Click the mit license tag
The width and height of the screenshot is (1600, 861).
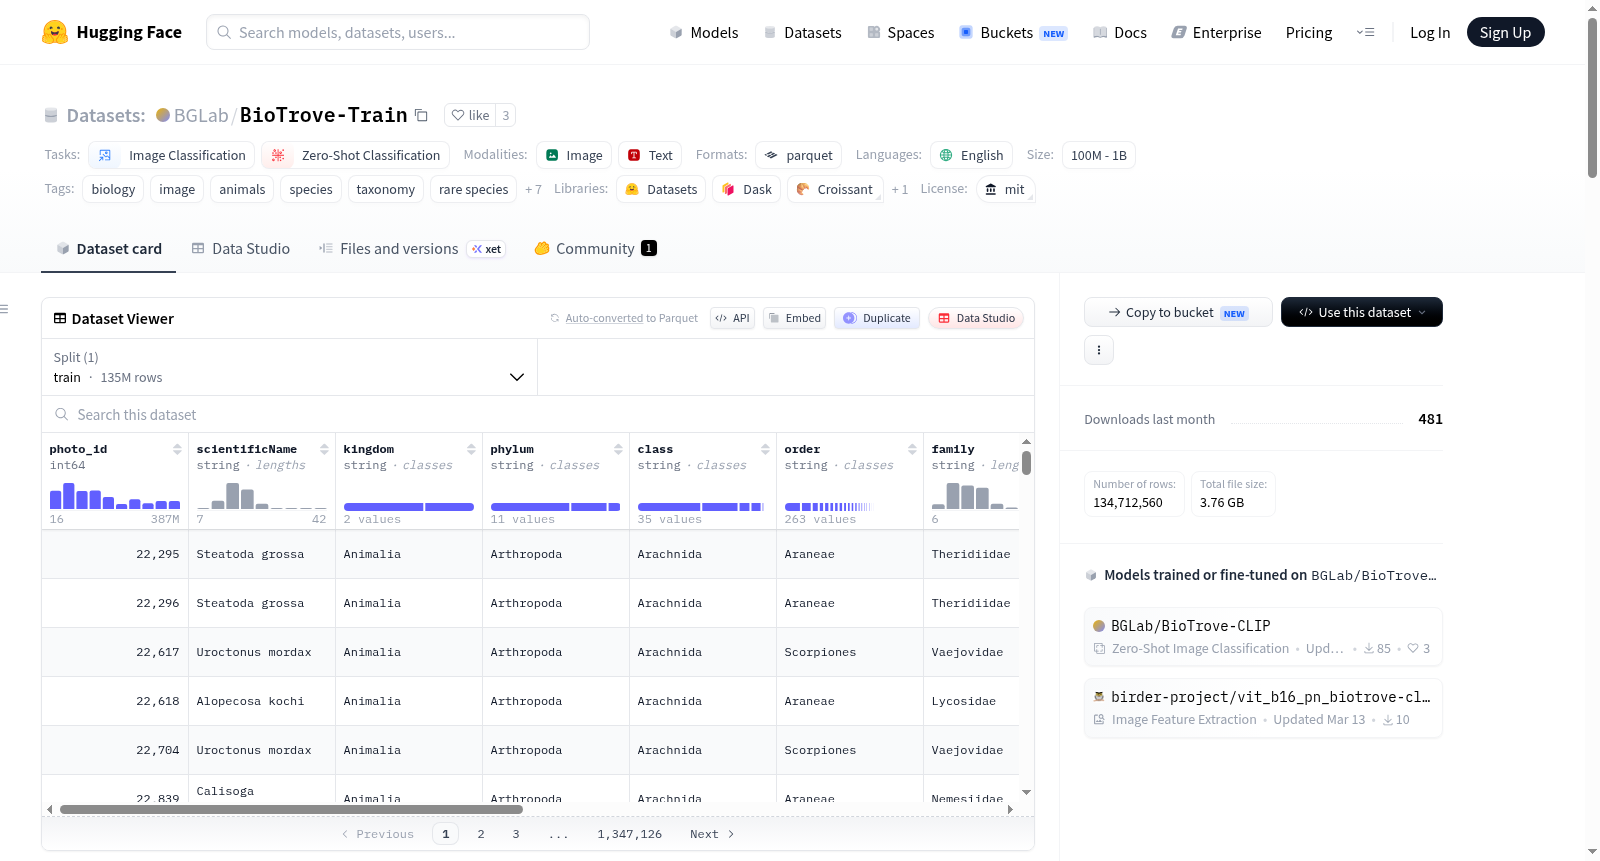pos(1005,189)
